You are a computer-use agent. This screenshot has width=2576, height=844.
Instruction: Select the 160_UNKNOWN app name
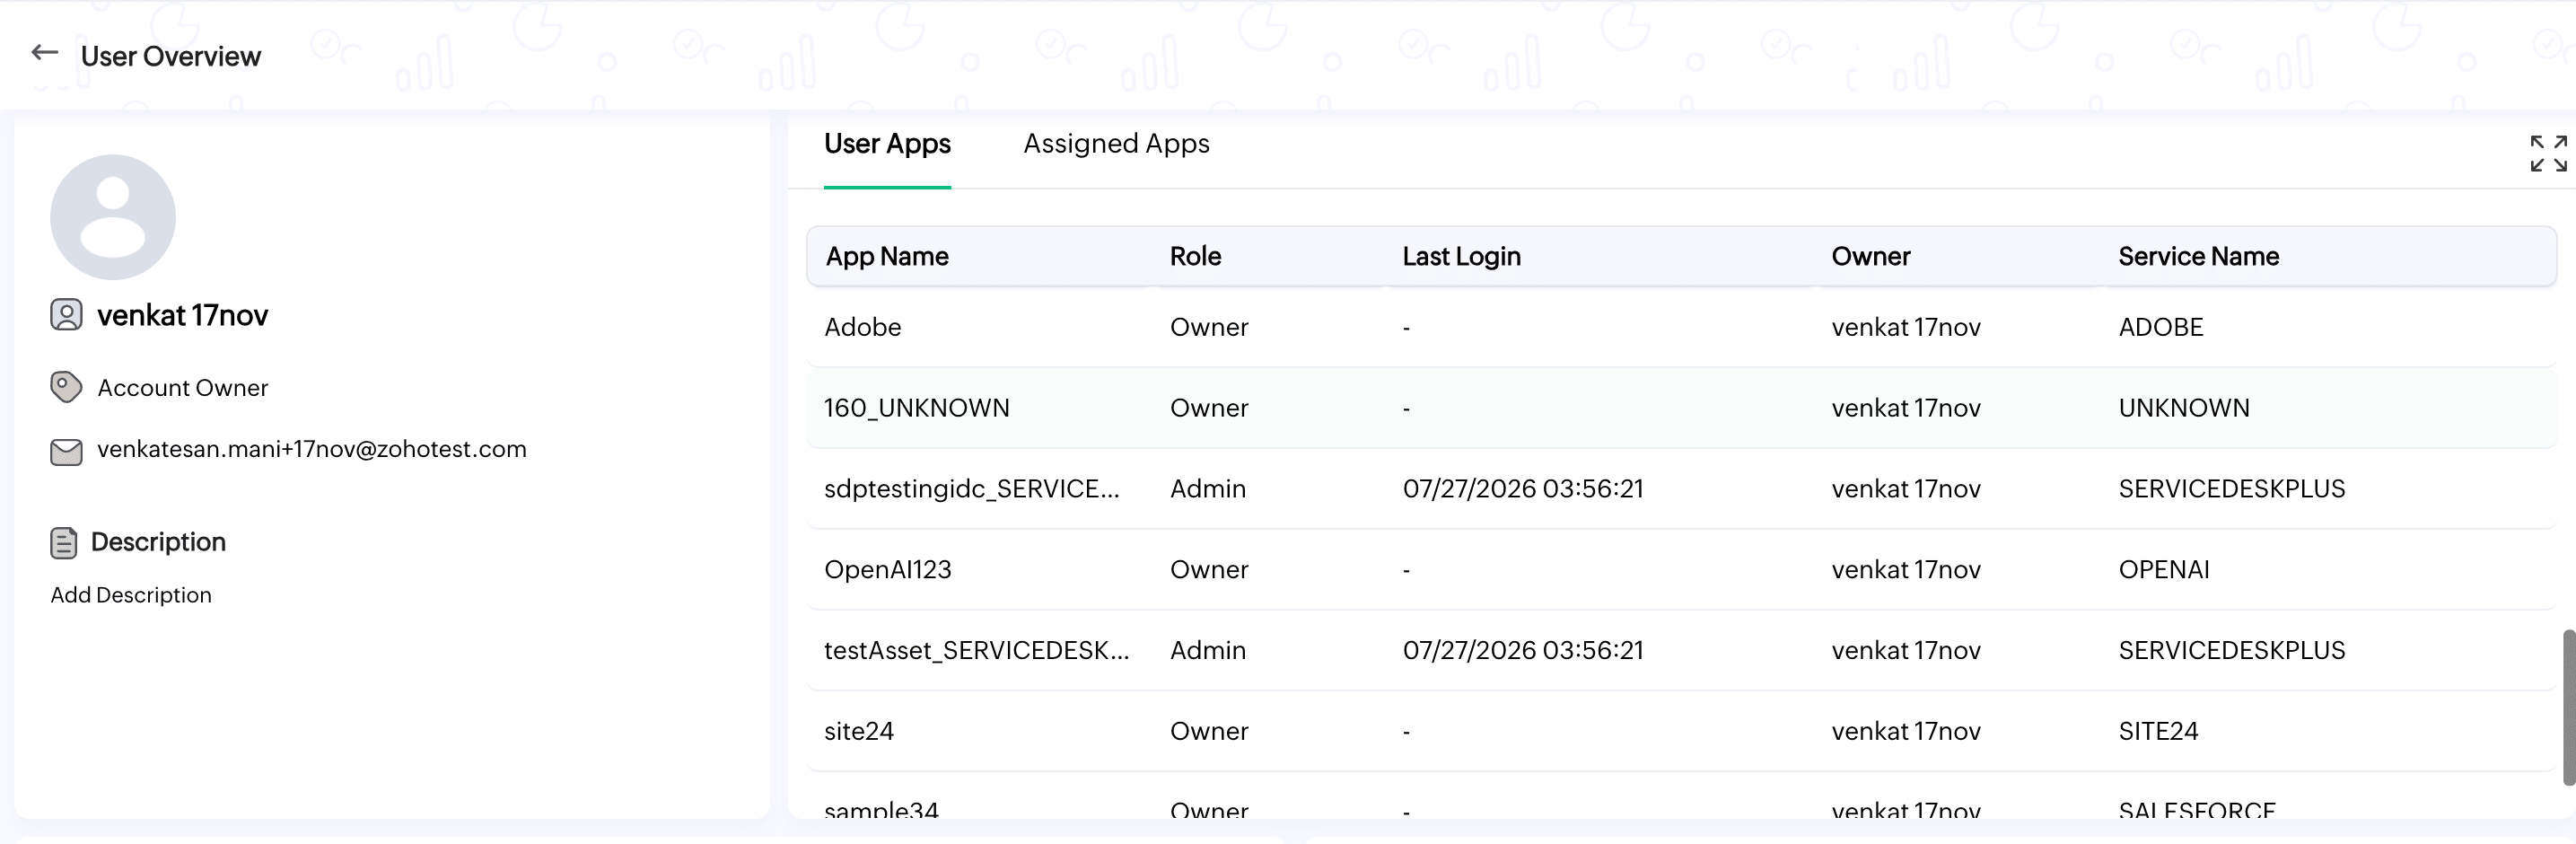(916, 408)
